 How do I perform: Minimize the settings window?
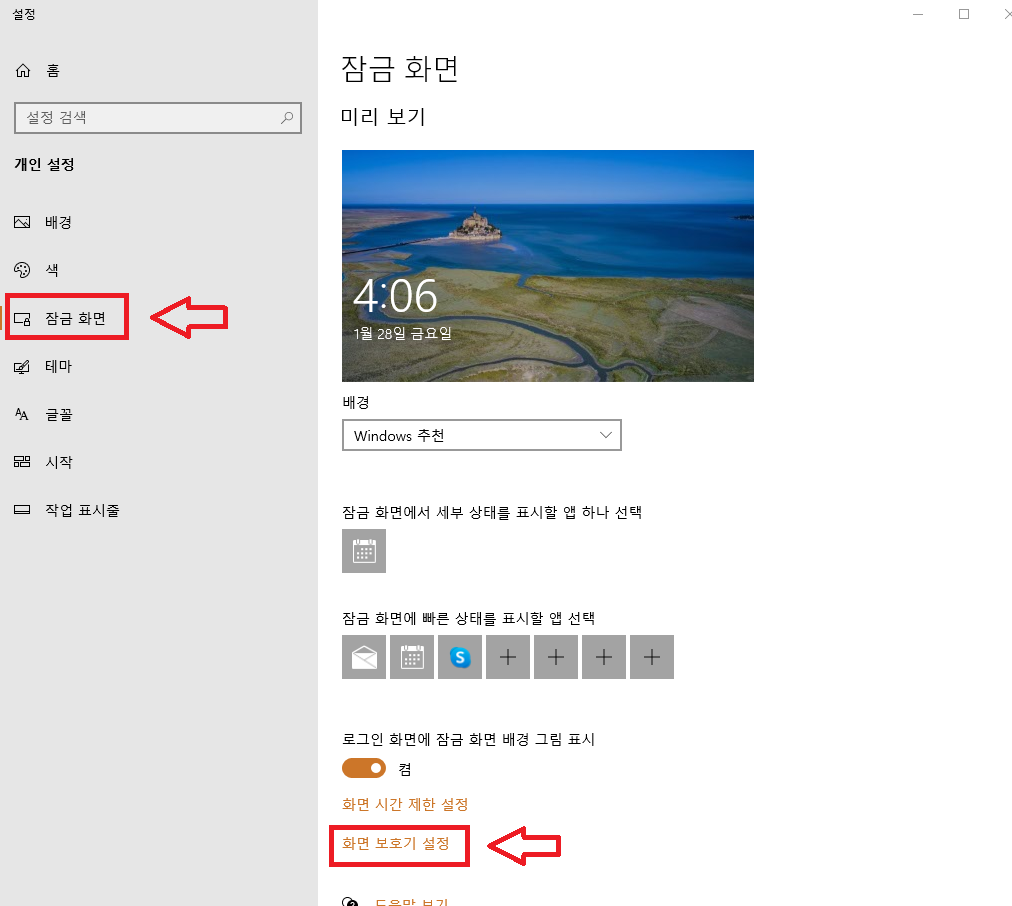pyautogui.click(x=918, y=14)
